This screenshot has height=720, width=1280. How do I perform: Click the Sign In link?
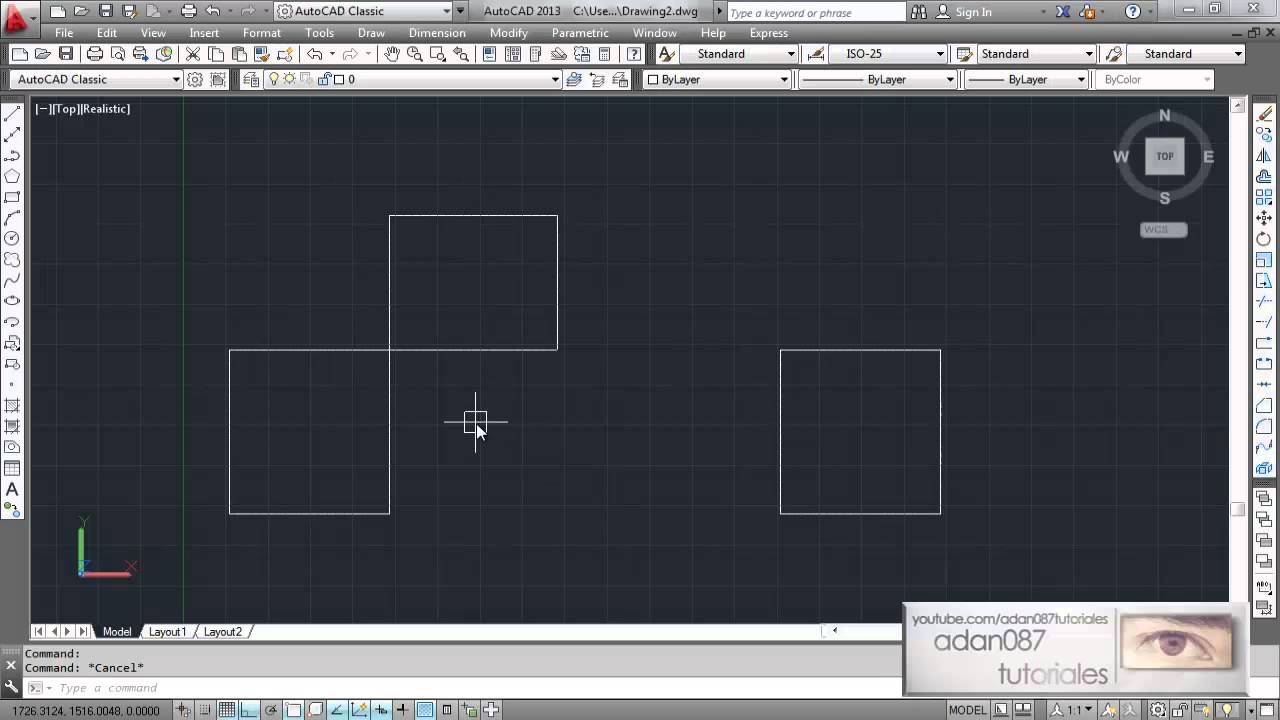(973, 12)
